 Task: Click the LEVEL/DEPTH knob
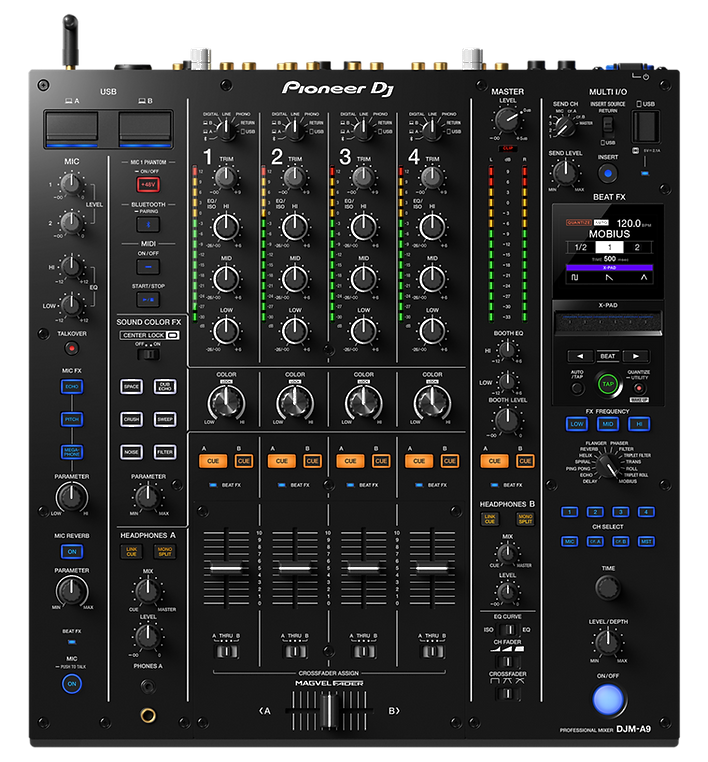pos(607,642)
